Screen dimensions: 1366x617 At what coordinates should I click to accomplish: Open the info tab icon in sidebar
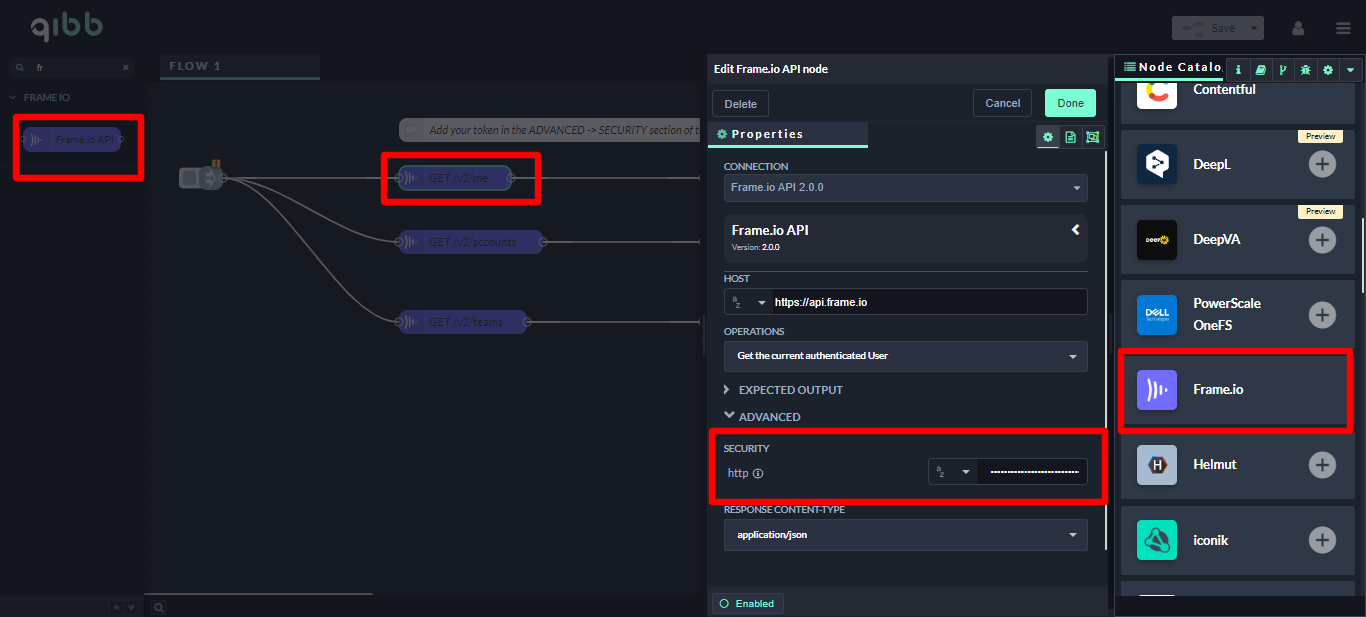[1238, 70]
